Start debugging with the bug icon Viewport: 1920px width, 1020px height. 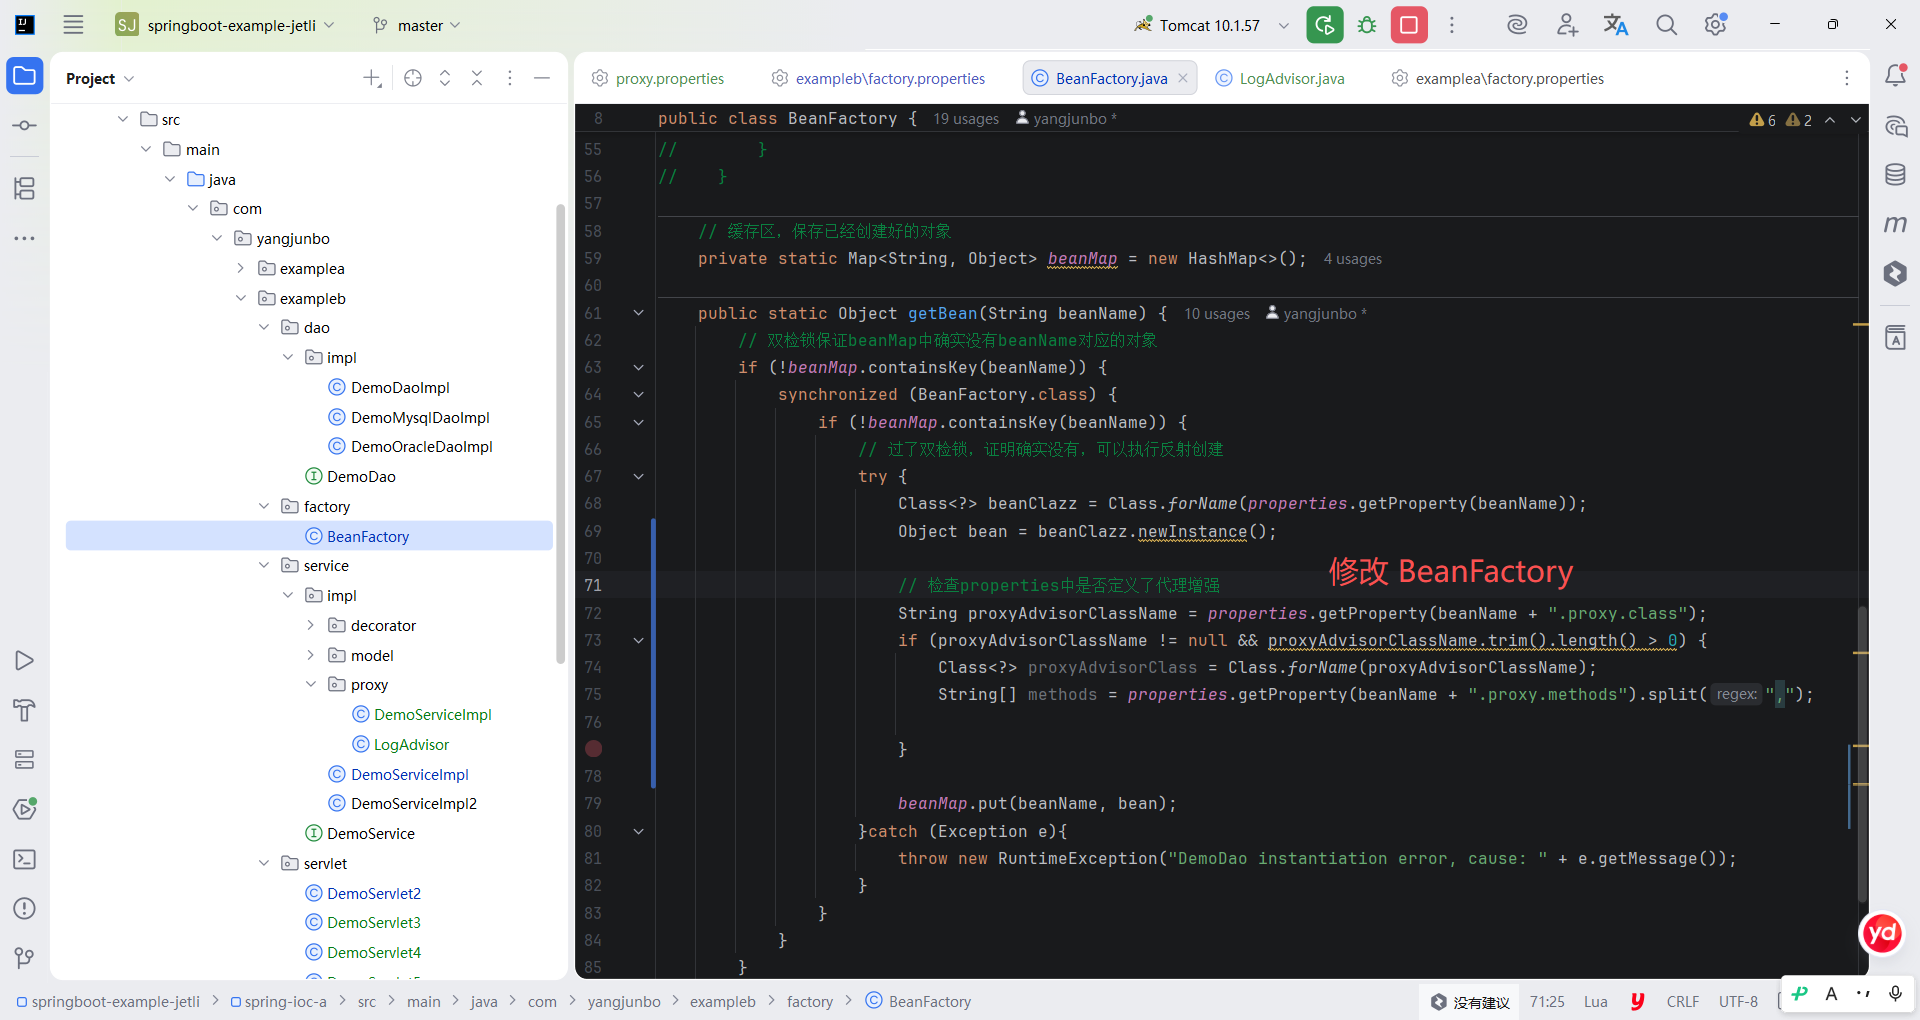(x=1367, y=25)
